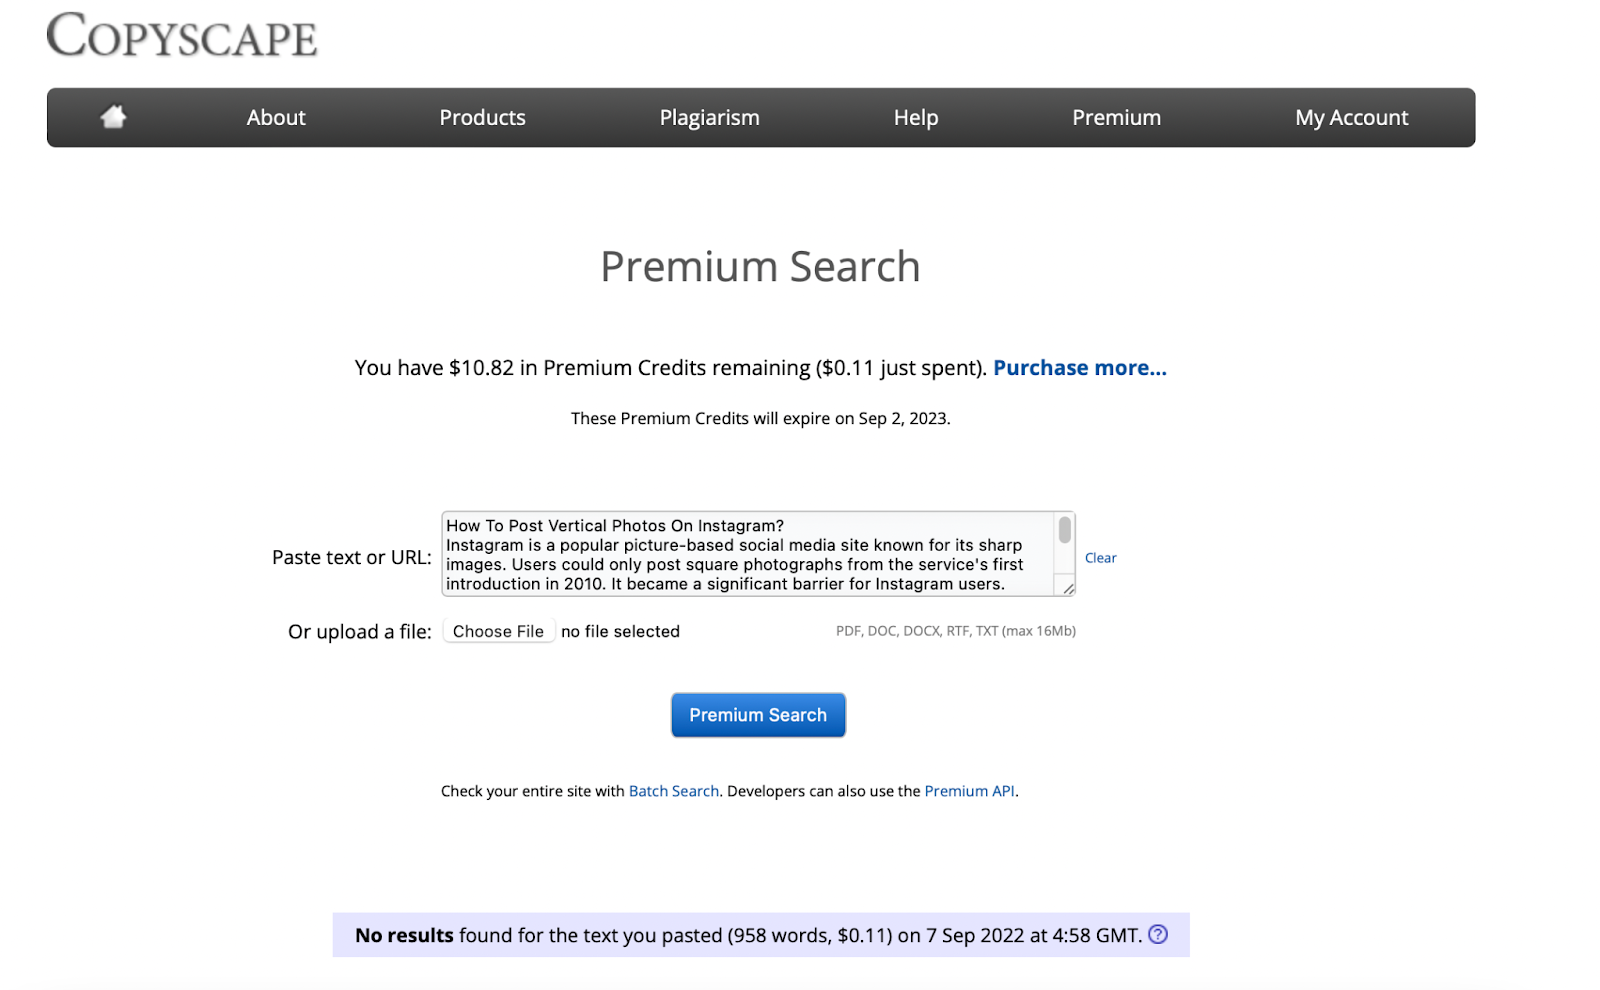Click the Choose File button
Image resolution: width=1600 pixels, height=990 pixels.
click(x=498, y=631)
